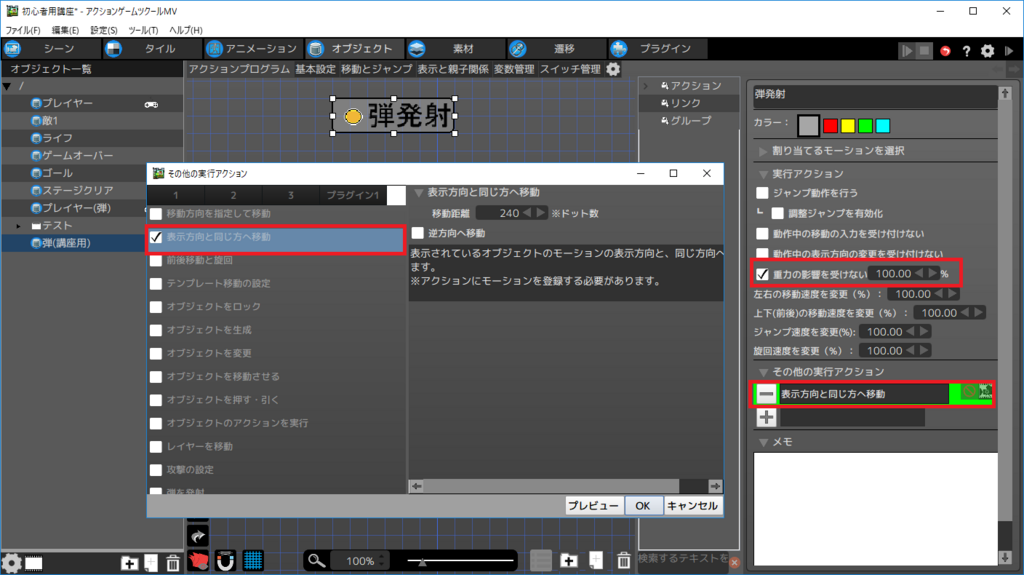Image resolution: width=1024 pixels, height=575 pixels.
Task: Toggle the magnet snap icon
Action: pos(225,561)
